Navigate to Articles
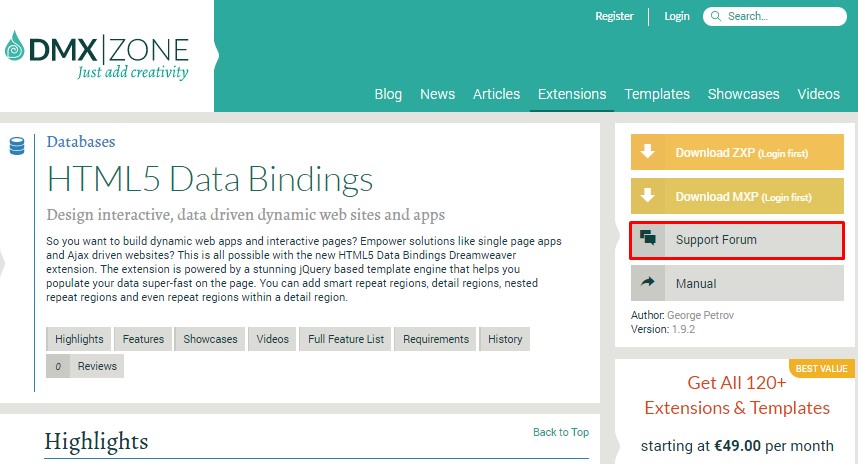The image size is (858, 464). (496, 94)
